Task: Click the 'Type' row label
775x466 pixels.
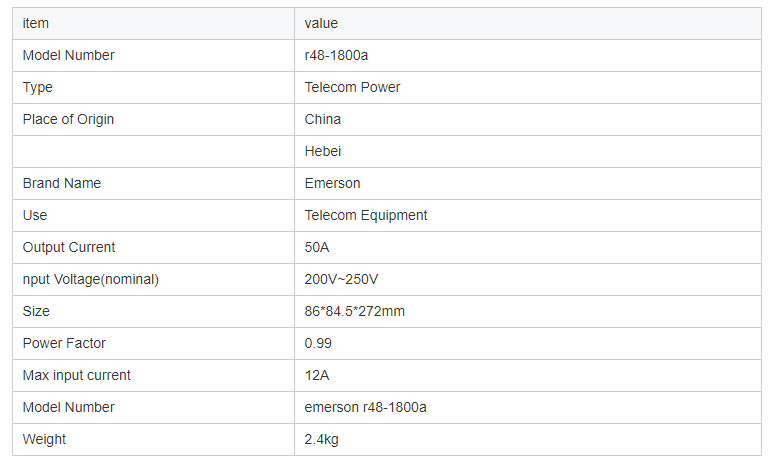Action: point(38,87)
